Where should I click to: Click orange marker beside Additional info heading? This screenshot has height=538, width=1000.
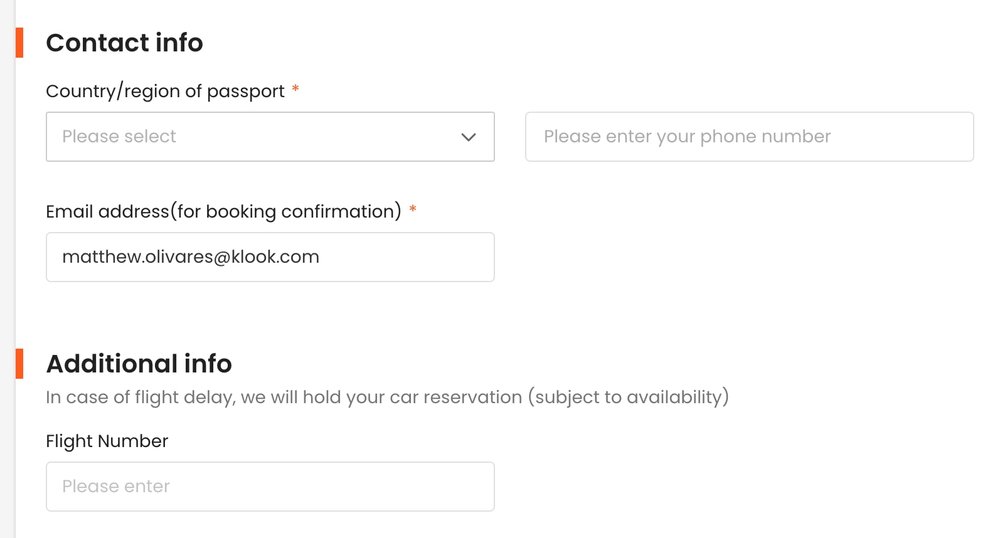click(x=19, y=363)
